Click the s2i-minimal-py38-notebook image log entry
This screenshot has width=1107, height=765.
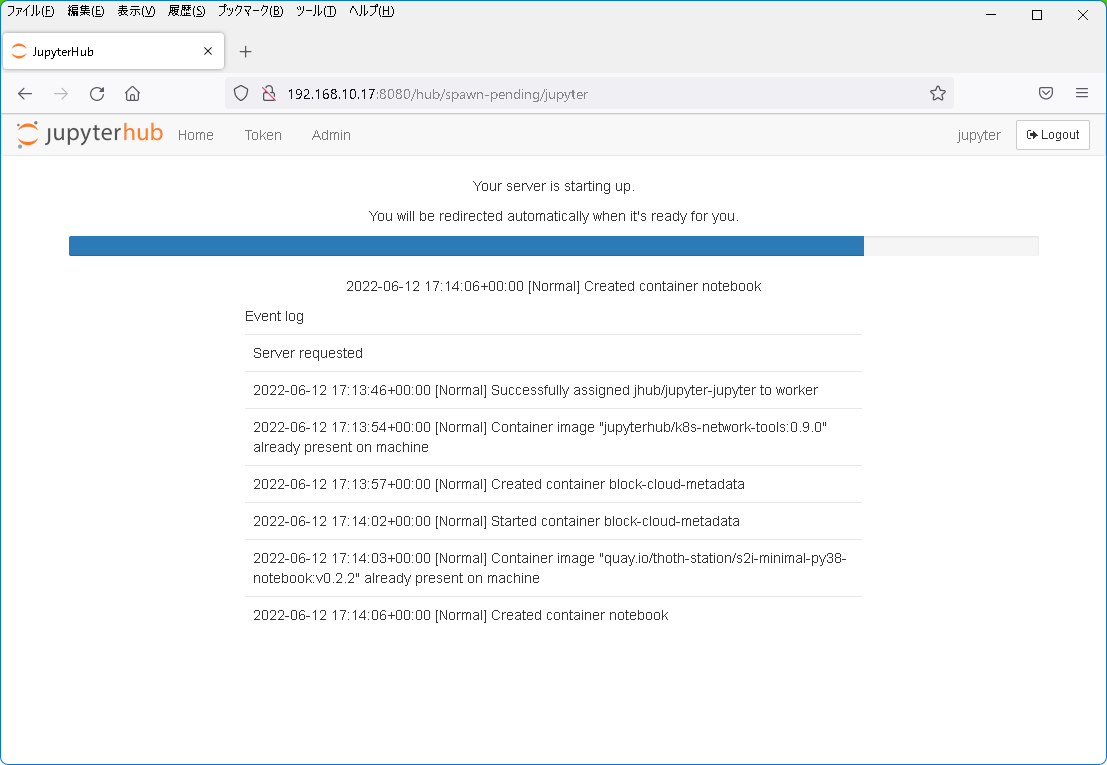click(554, 568)
